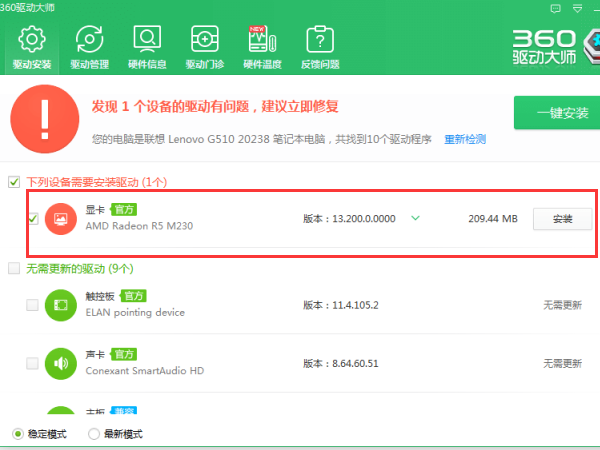
Task: Open the title bar dropdown menu icon
Action: (x=577, y=8)
